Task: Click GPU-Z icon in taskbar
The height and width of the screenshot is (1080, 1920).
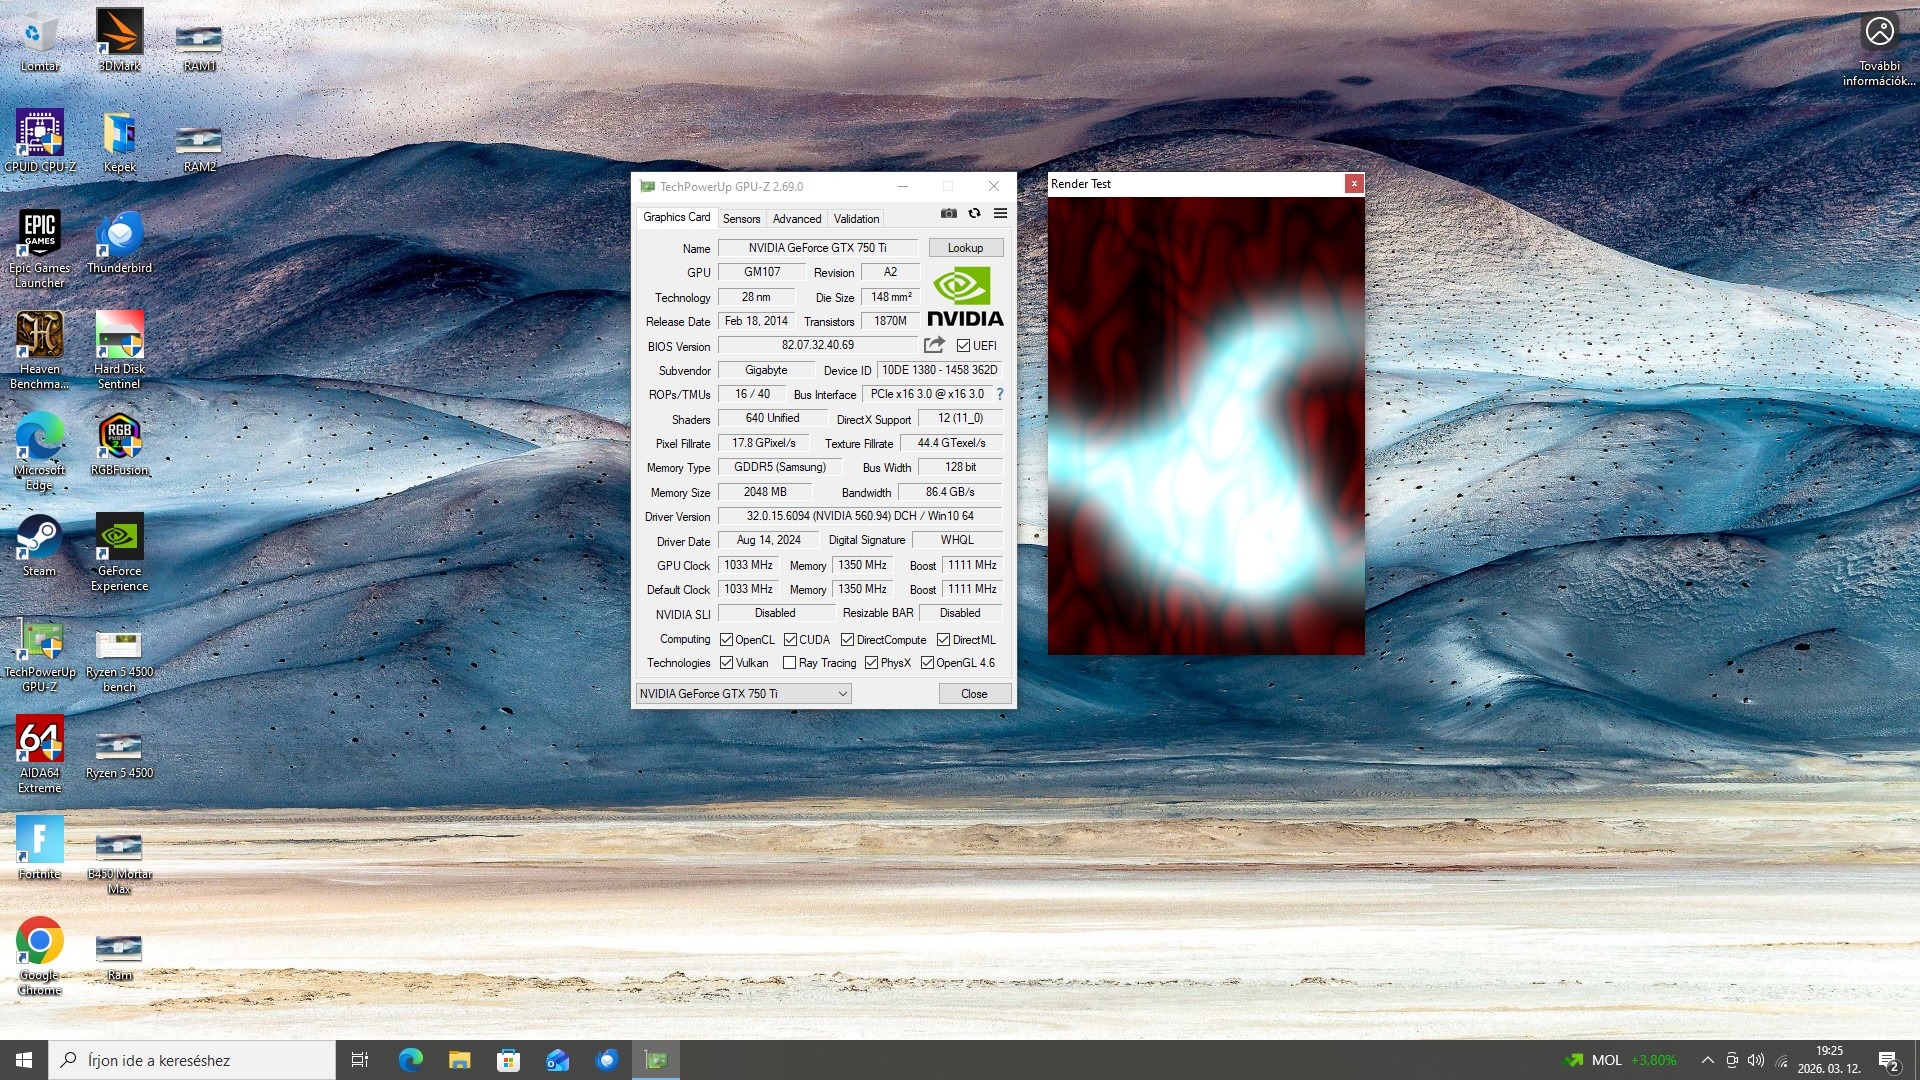Action: 656,1060
